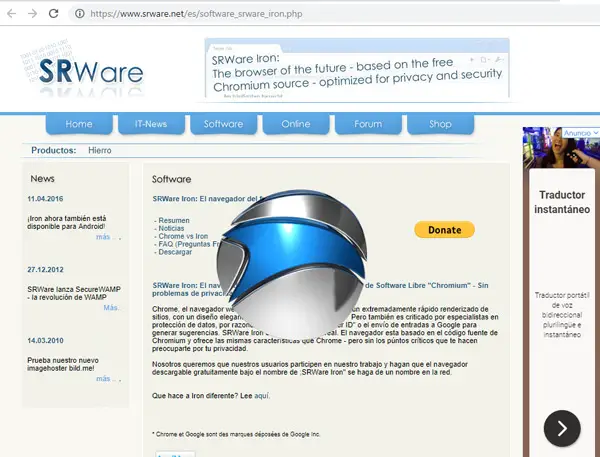600x457 pixels.
Task: Click 'más' under Android news item
Action: (x=103, y=237)
